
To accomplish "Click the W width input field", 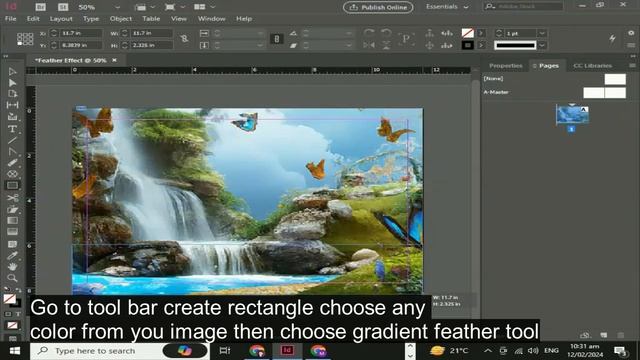I will tap(152, 33).
